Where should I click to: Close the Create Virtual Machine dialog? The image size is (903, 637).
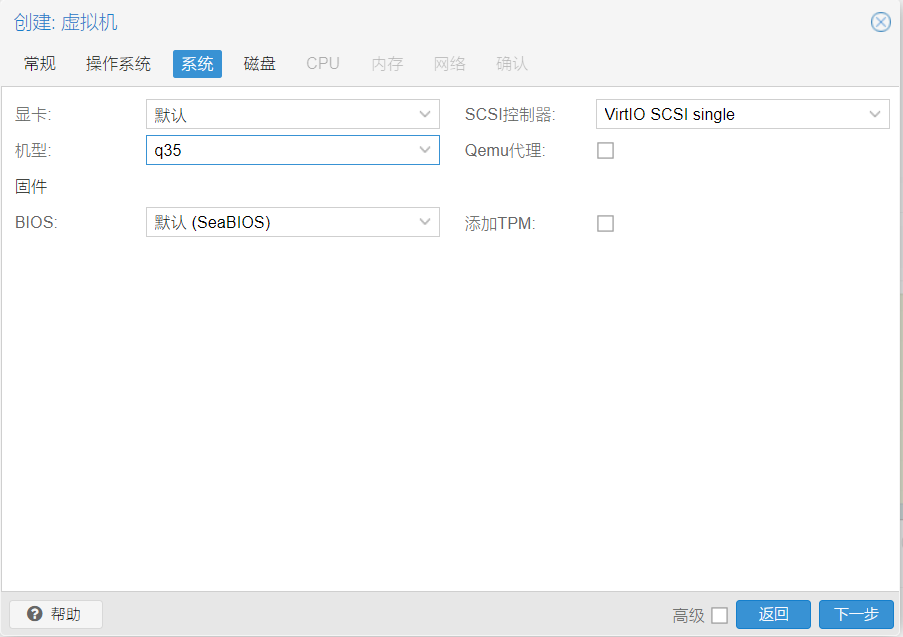[x=880, y=22]
